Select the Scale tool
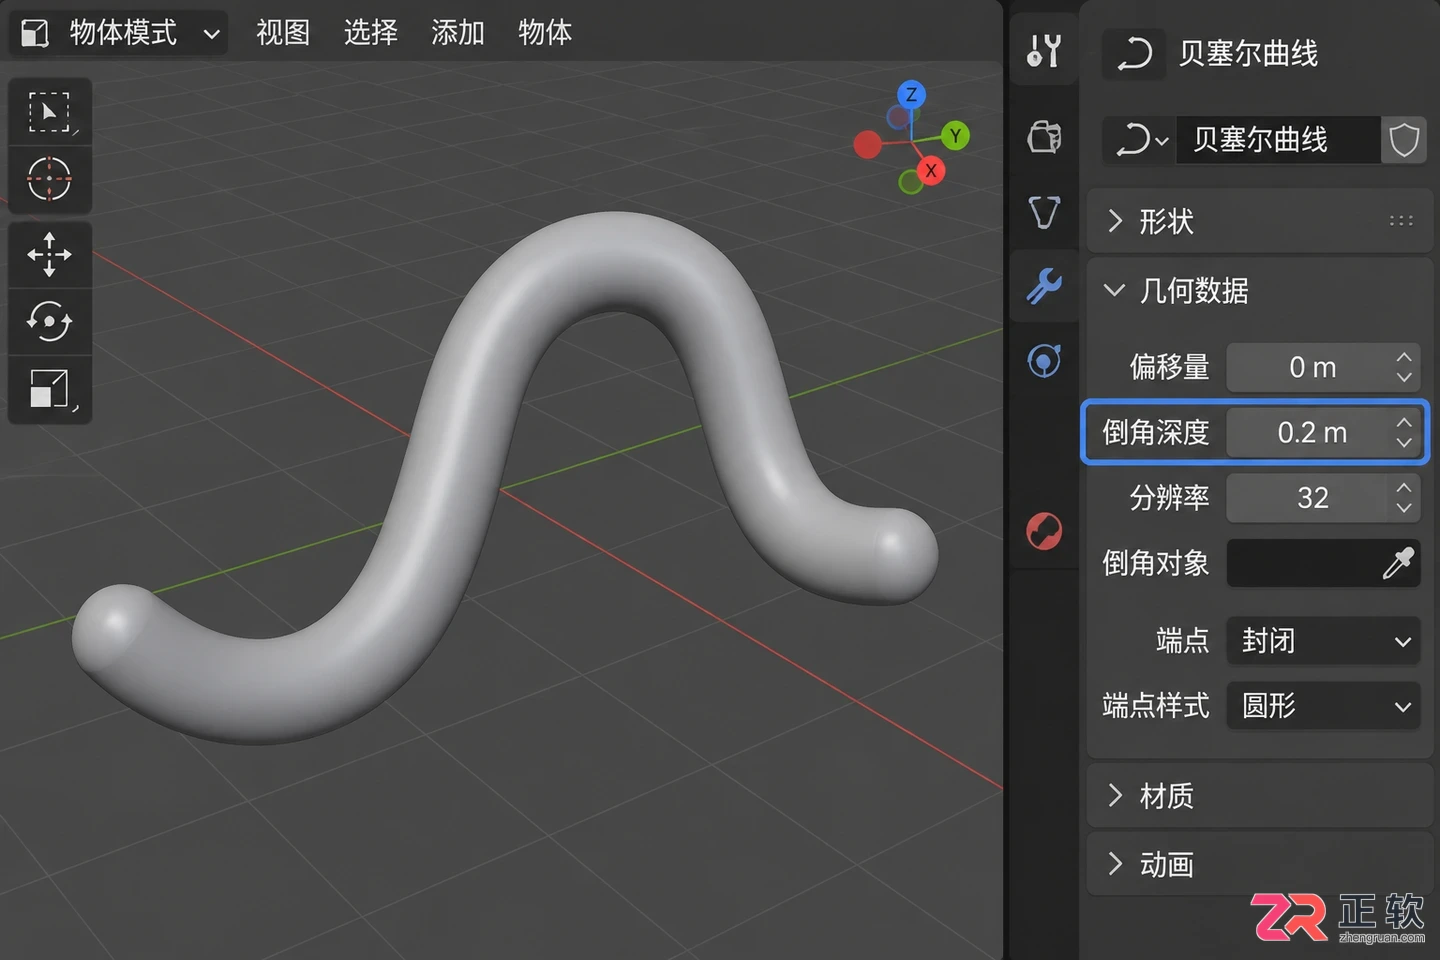The width and height of the screenshot is (1440, 960). [x=49, y=389]
